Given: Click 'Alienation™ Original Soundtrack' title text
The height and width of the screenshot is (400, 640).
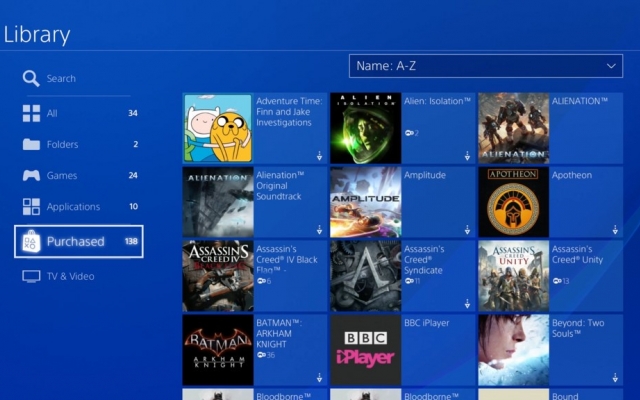Looking at the screenshot, I should tap(280, 186).
